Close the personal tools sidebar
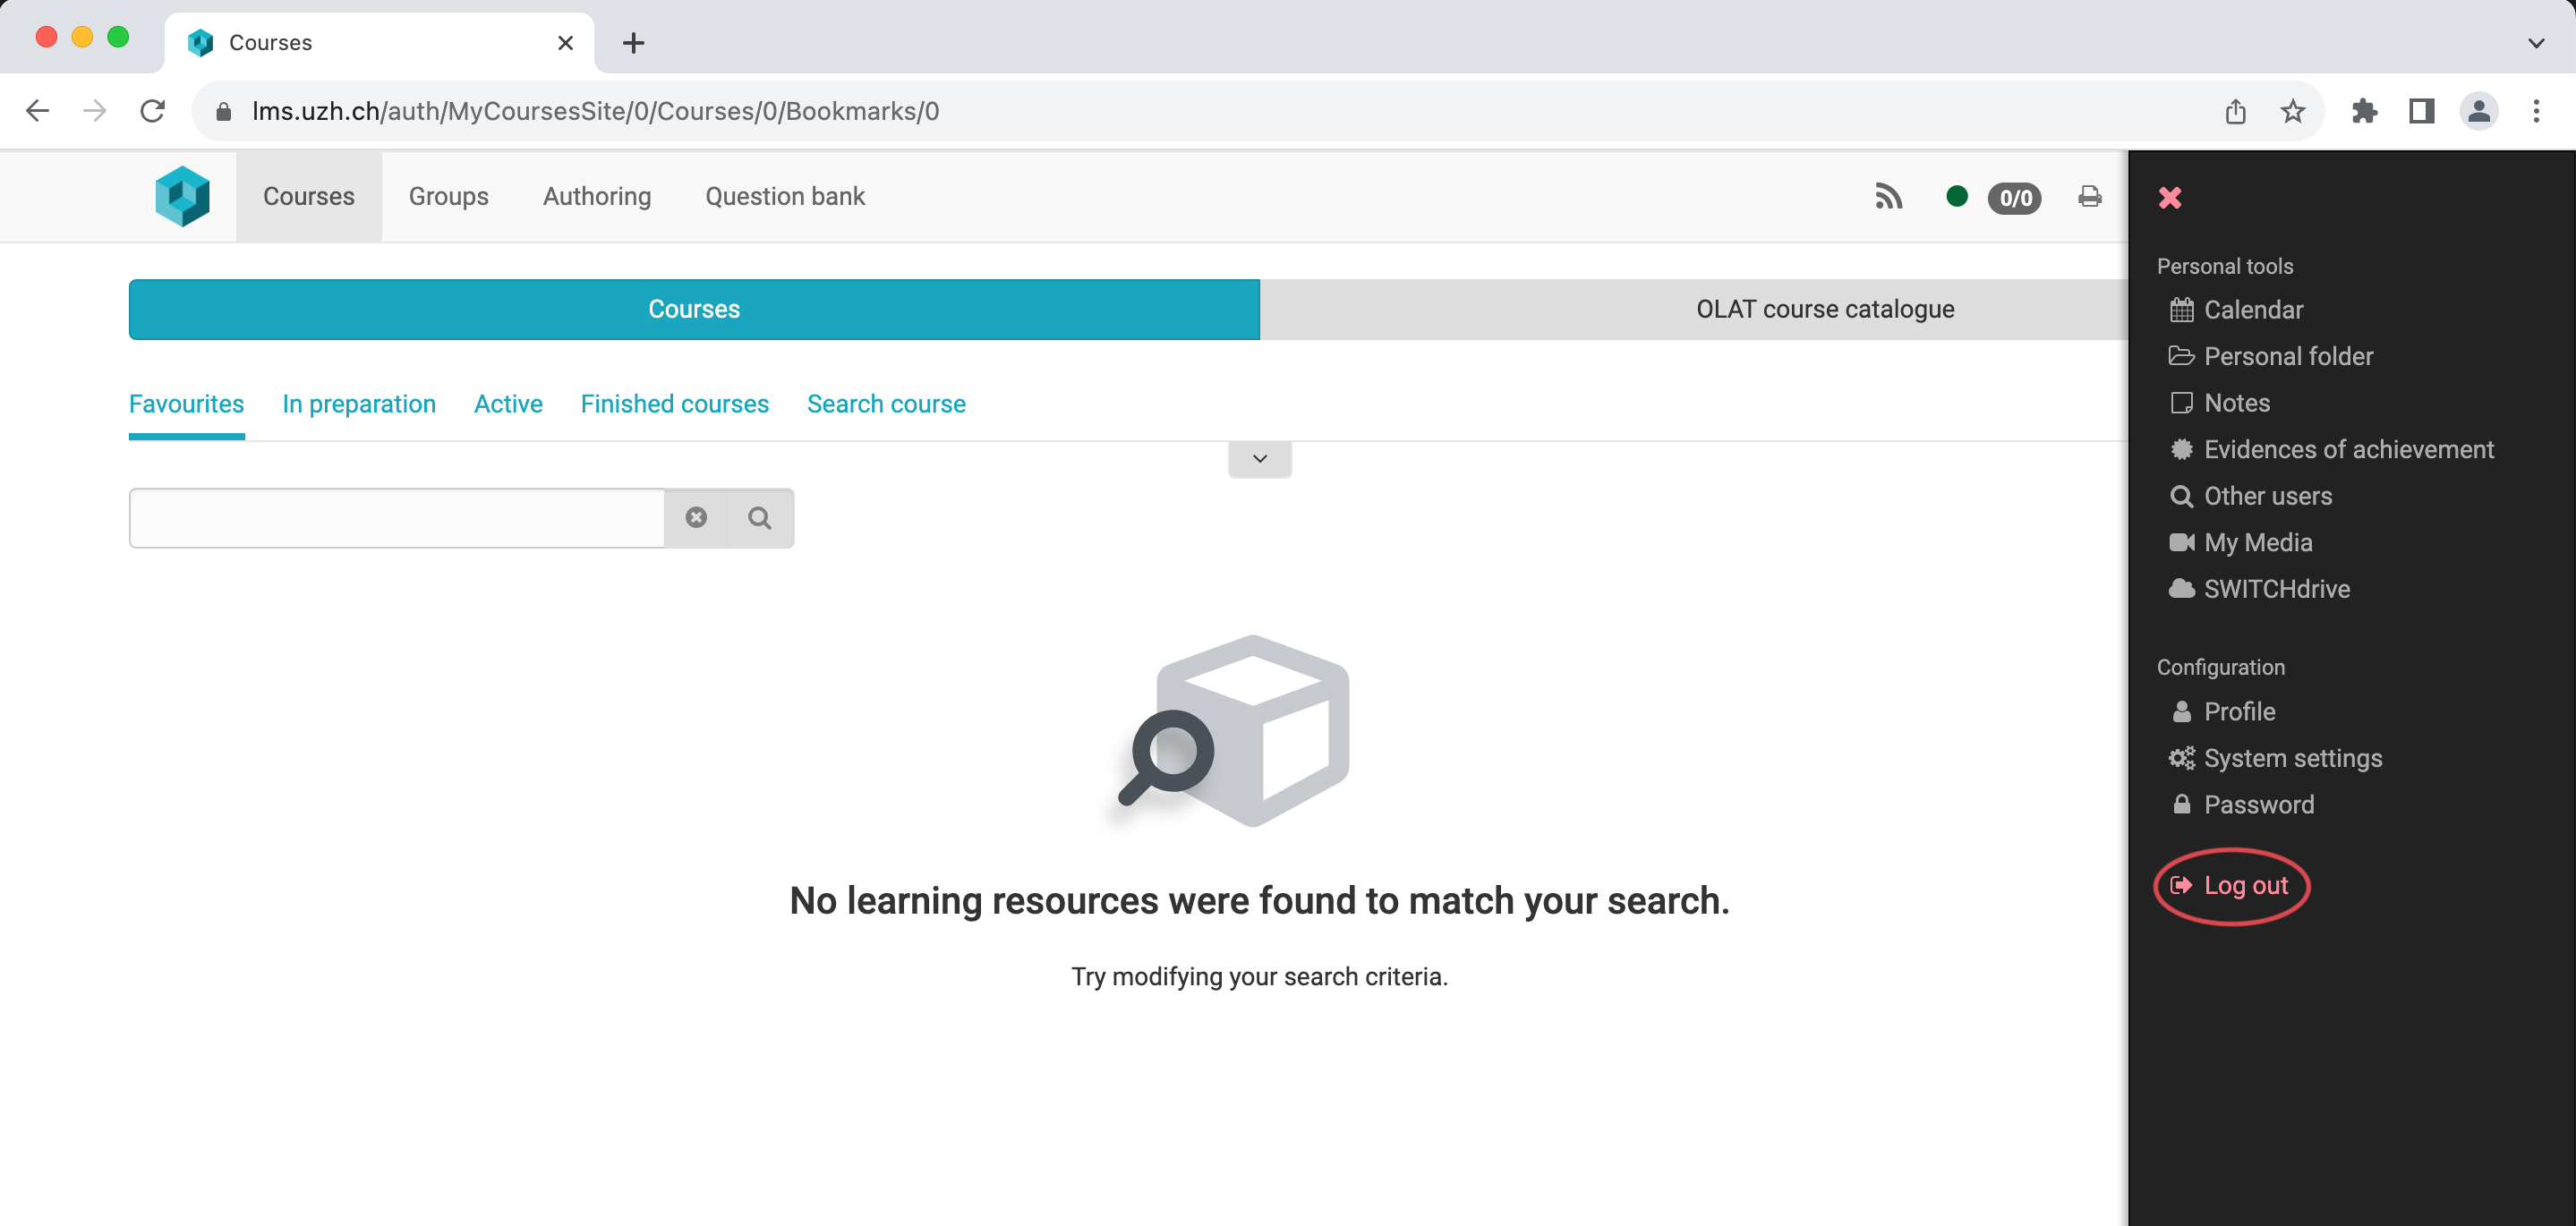The height and width of the screenshot is (1226, 2576). [2170, 198]
